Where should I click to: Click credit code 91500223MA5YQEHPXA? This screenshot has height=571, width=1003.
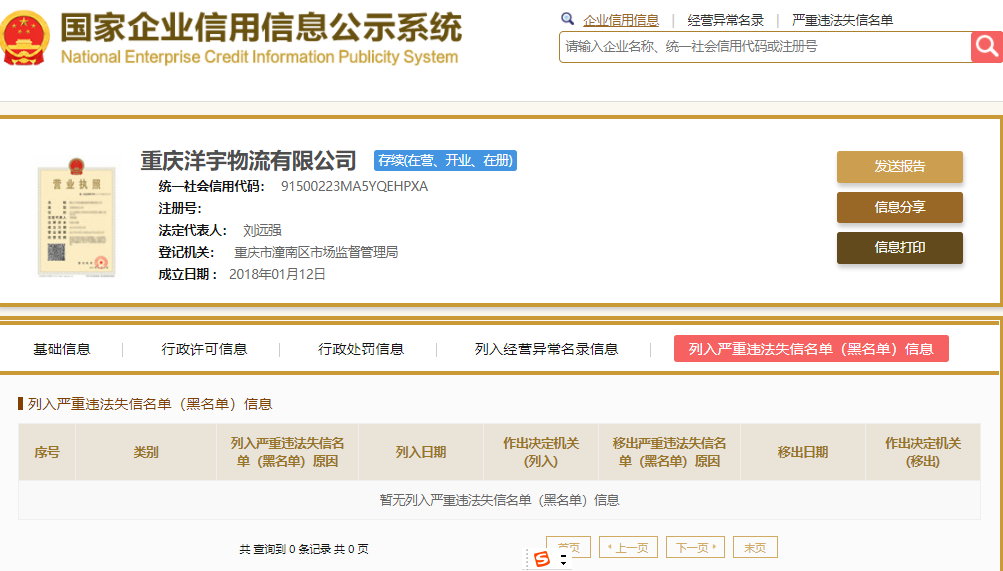tap(354, 187)
